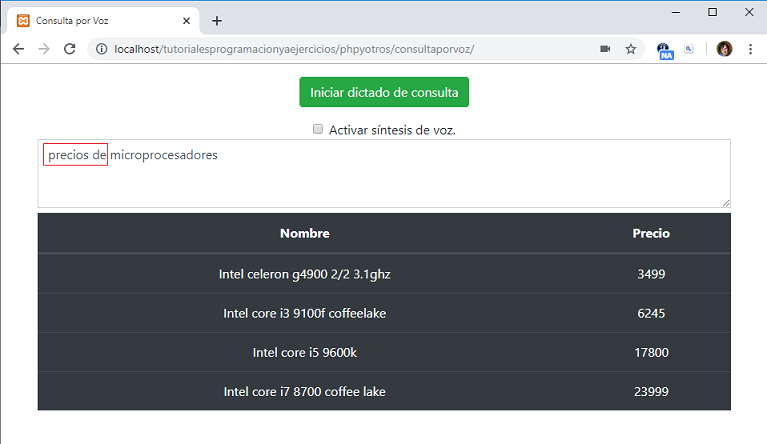Select Intel core i5 9600k cell
The height and width of the screenshot is (444, 767).
point(305,352)
